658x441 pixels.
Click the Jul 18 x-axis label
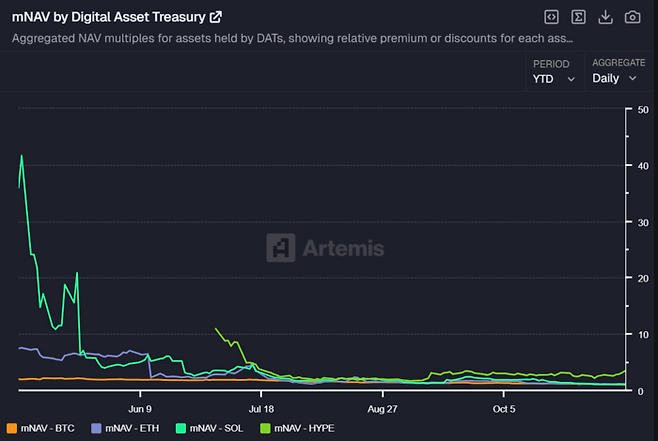click(x=261, y=408)
